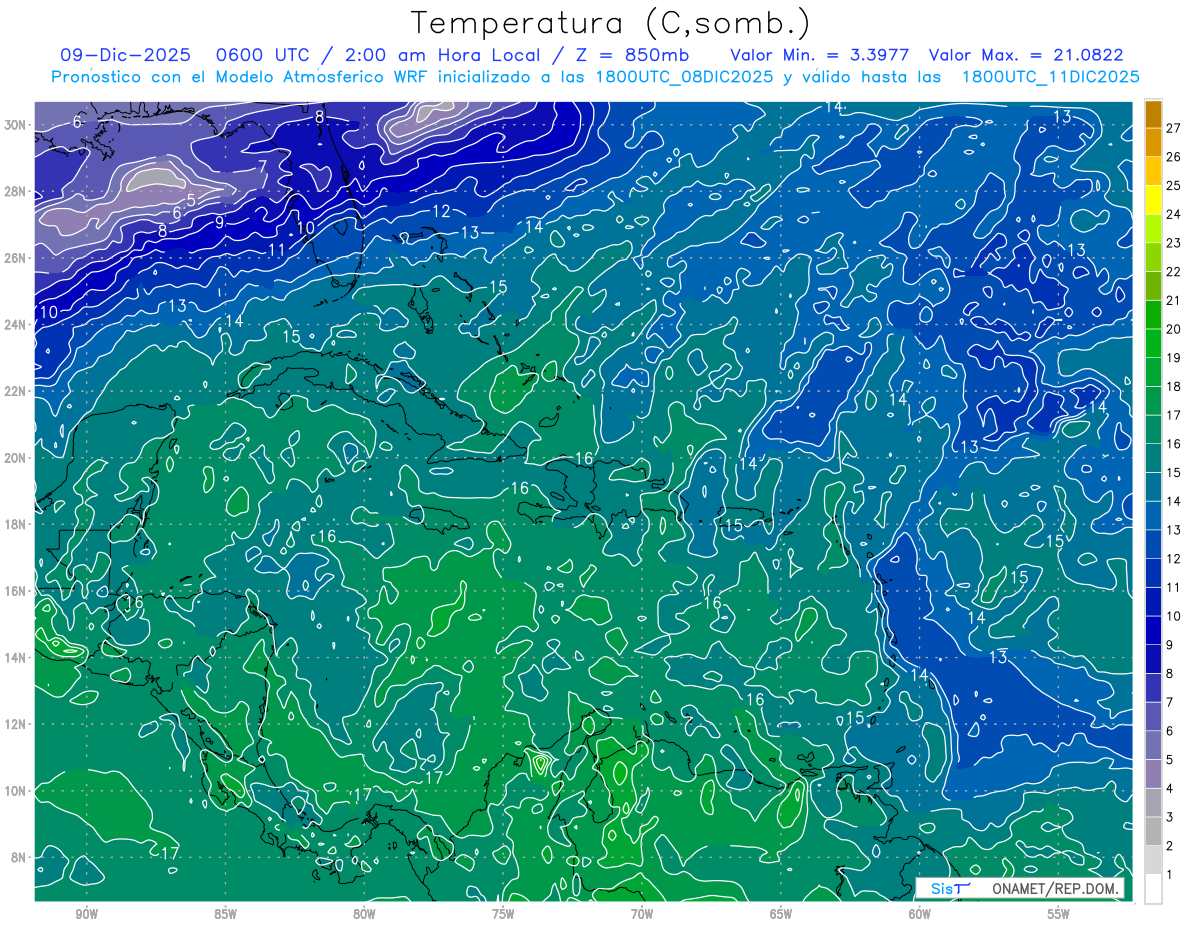Image resolution: width=1200 pixels, height=927 pixels.
Task: Click the 80W longitude axis label
Action: [365, 915]
